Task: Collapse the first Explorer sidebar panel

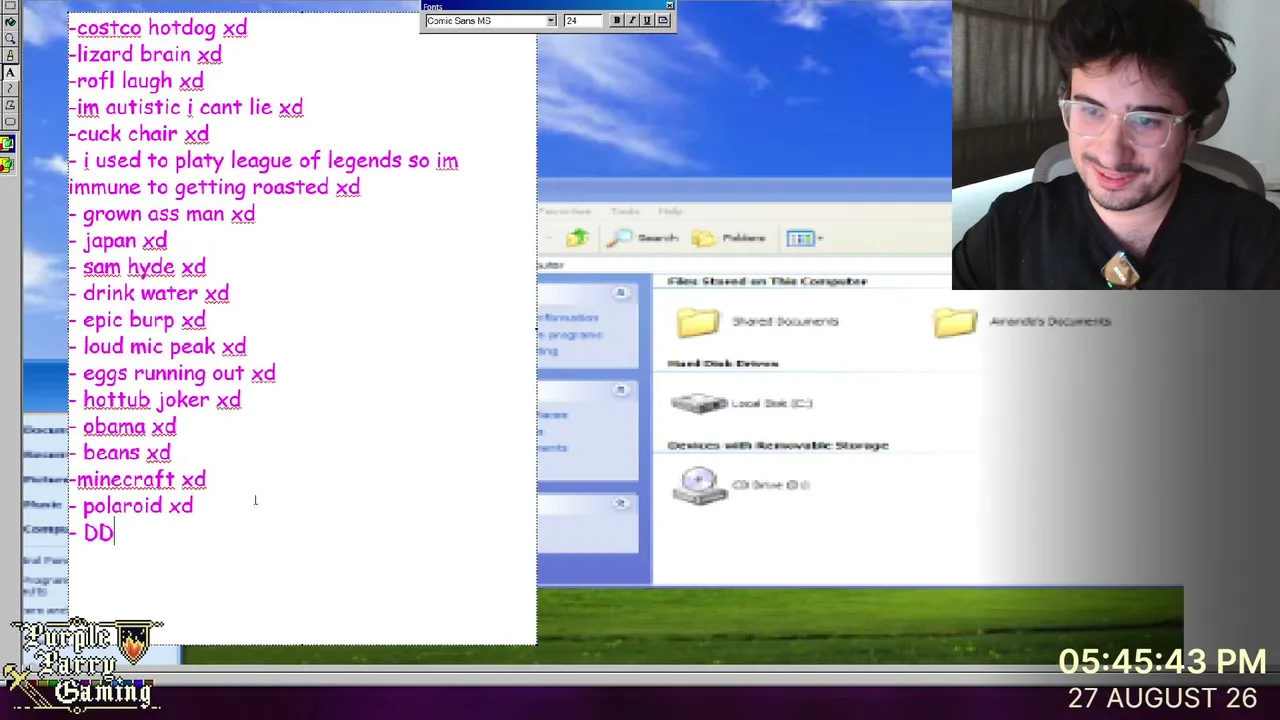Action: (x=621, y=292)
